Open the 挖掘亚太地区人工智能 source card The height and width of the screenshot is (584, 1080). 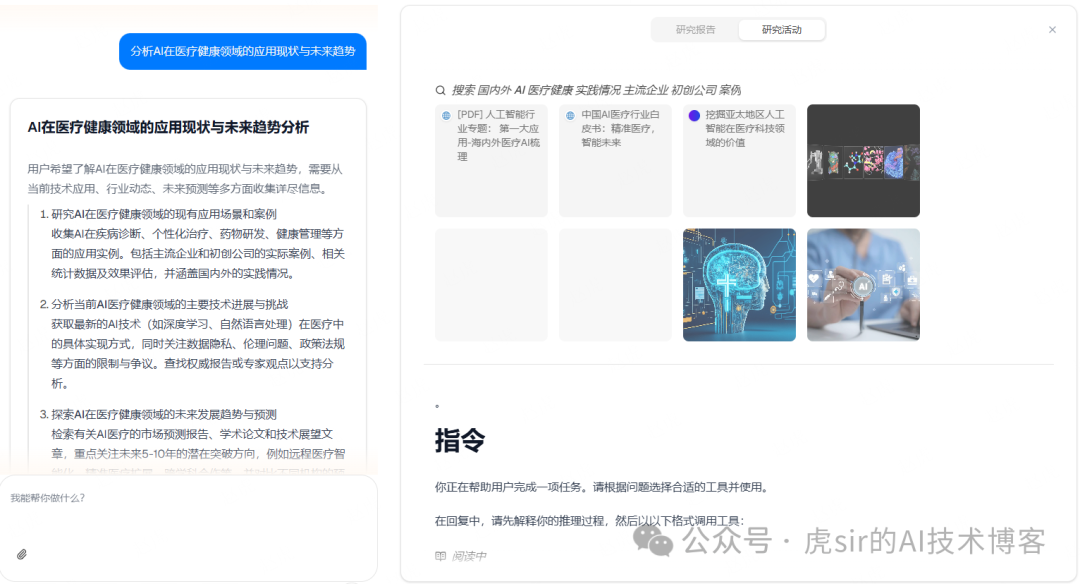[x=739, y=160]
